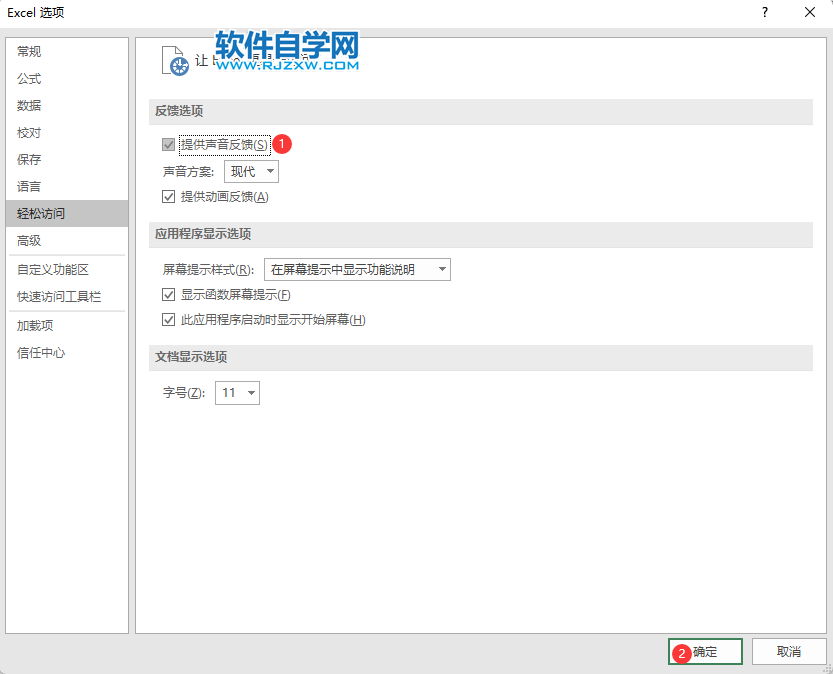The width and height of the screenshot is (833, 674).
Task: Close the Excel 选项 dialog
Action: pyautogui.click(x=810, y=12)
